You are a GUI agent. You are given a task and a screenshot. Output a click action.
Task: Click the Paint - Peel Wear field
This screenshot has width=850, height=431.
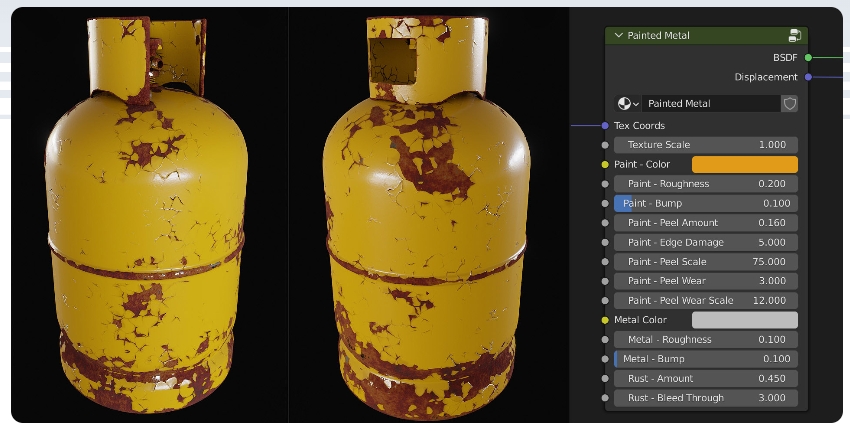tap(706, 281)
